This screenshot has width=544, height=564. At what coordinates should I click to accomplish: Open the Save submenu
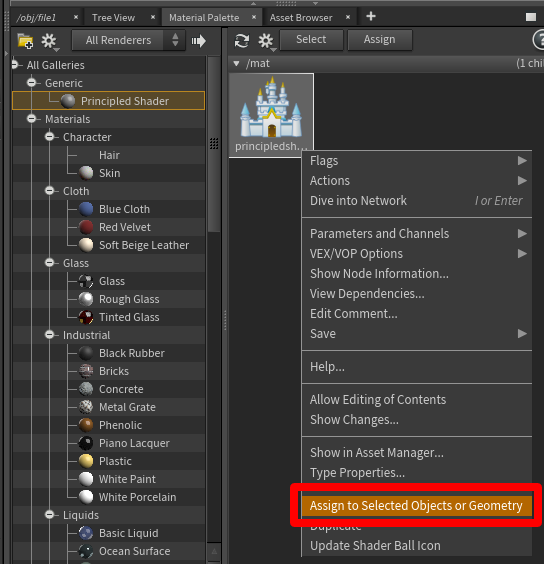[417, 334]
